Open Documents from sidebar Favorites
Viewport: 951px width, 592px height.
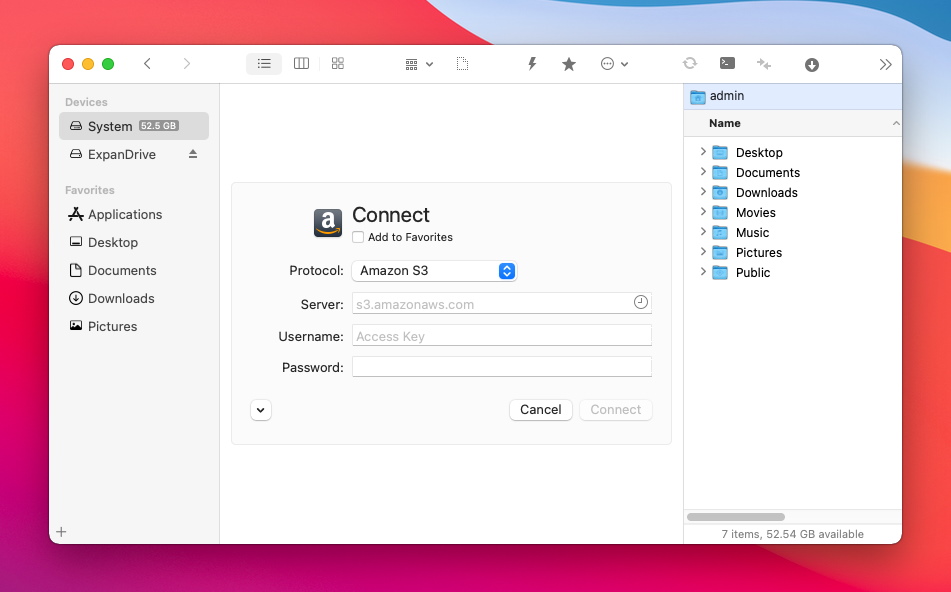tap(134, 270)
